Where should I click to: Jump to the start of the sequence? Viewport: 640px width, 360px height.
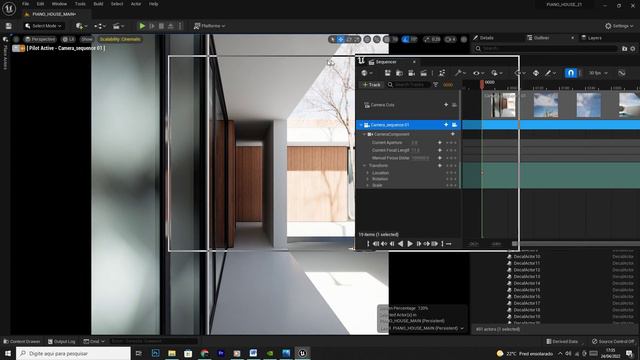pos(376,244)
